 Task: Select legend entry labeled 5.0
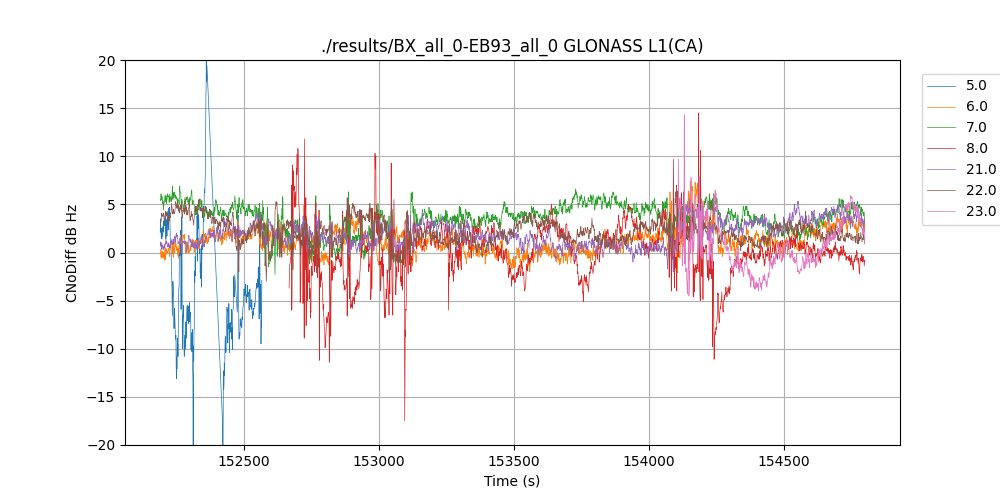tap(976, 85)
